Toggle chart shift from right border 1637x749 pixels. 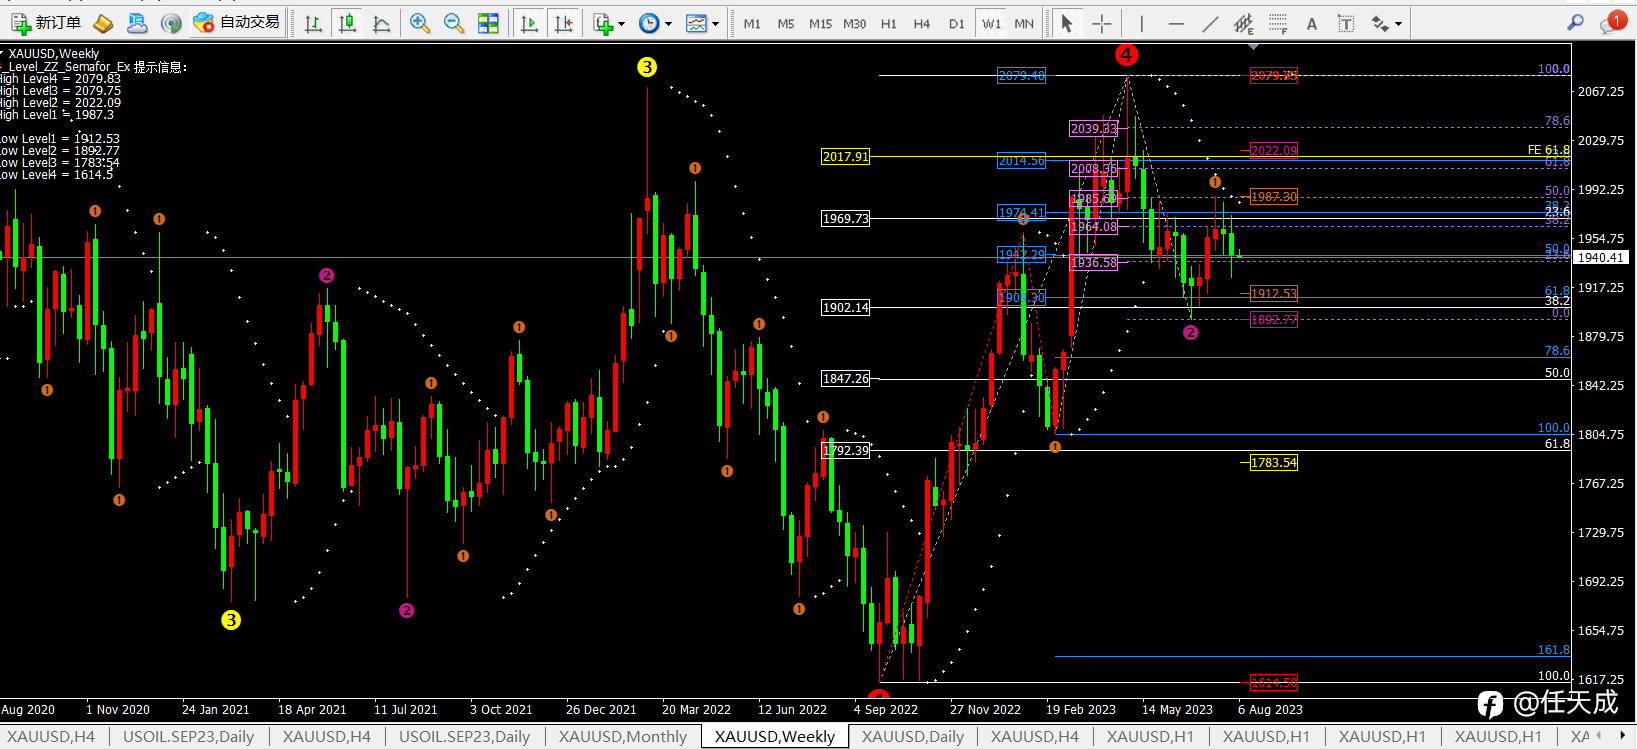click(x=564, y=23)
